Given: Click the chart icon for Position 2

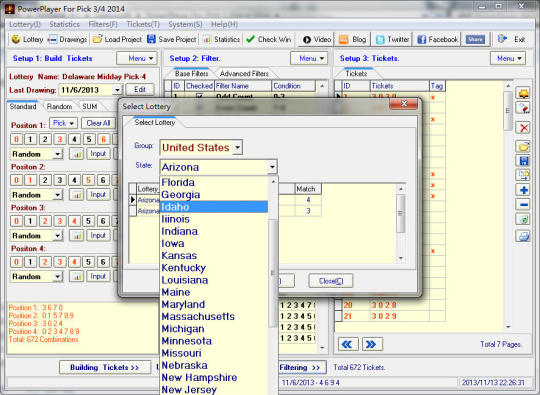Looking at the screenshot, I should (77, 195).
